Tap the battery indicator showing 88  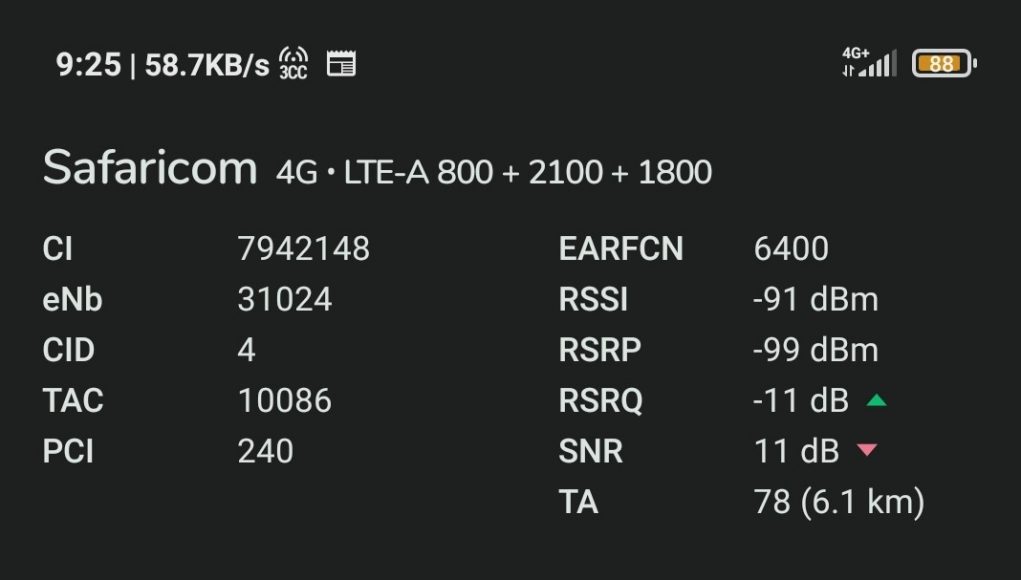coord(944,63)
